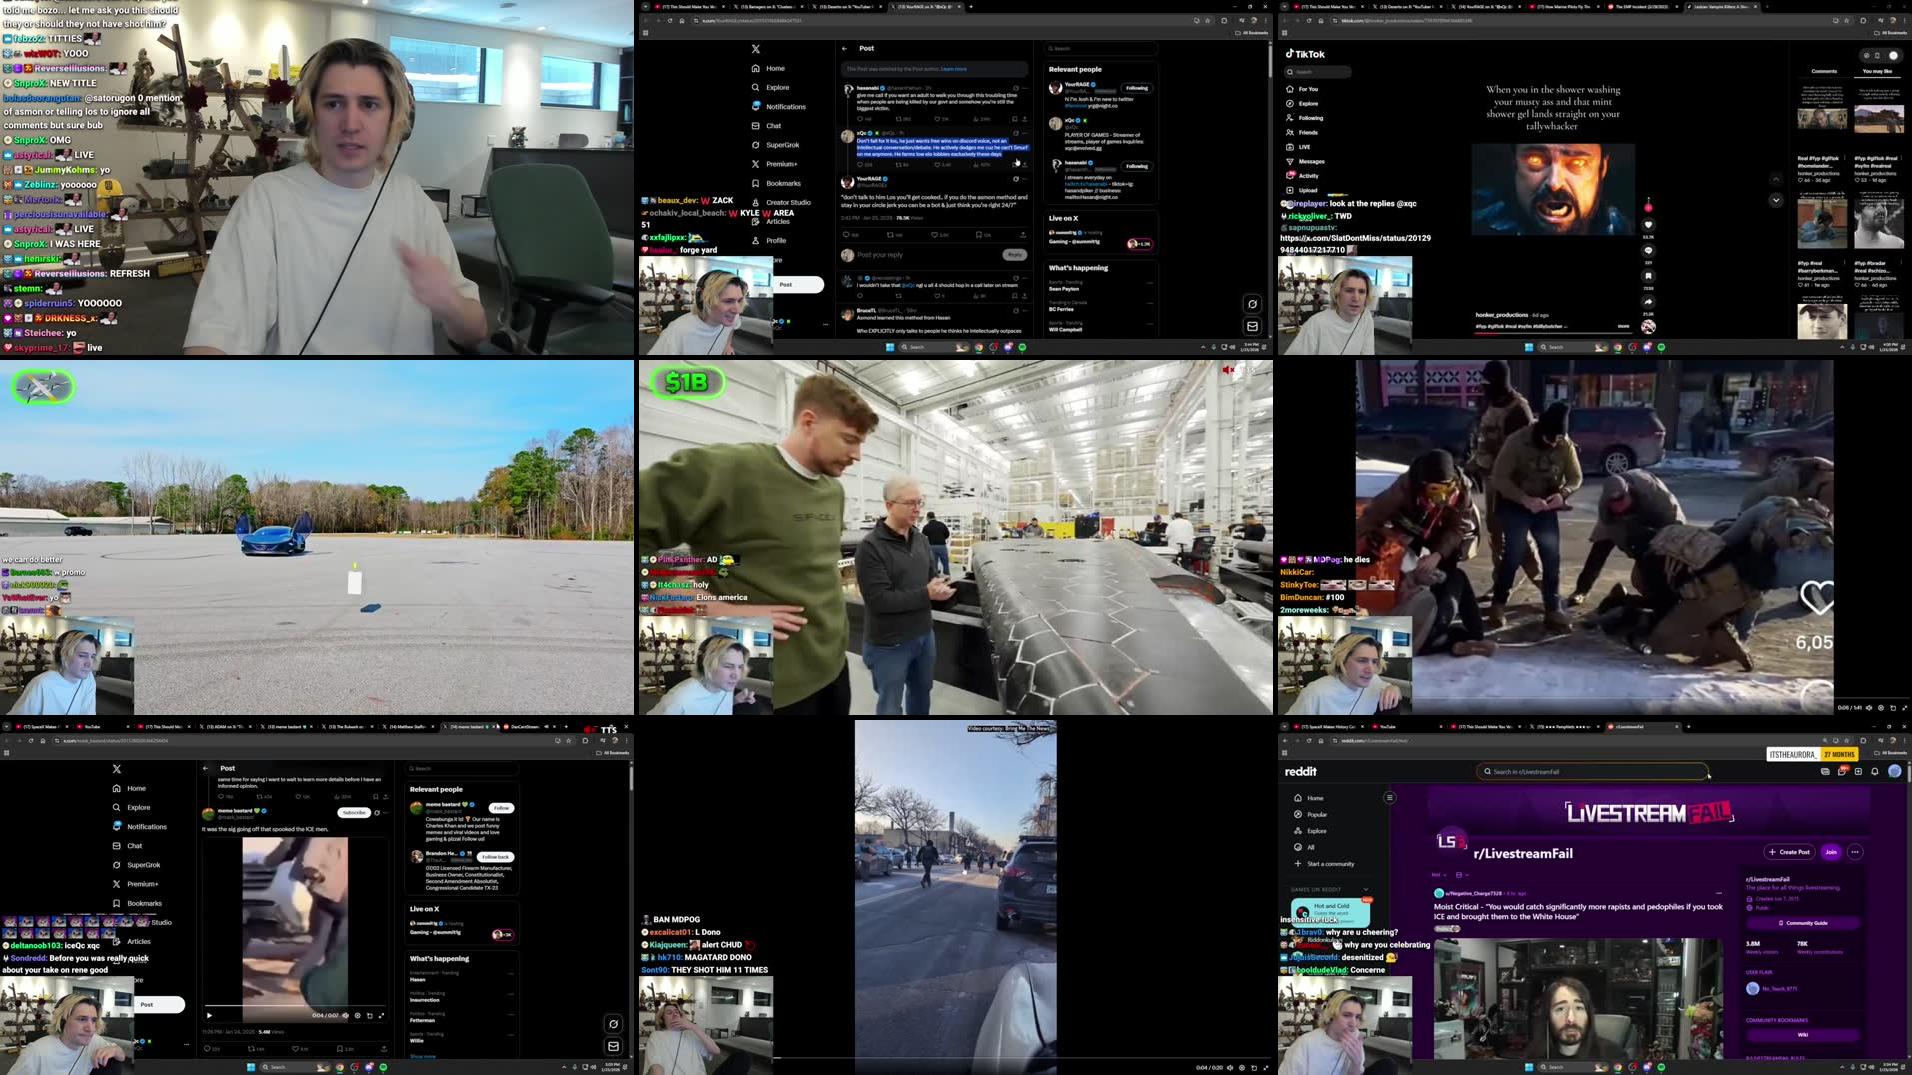
Task: Bookmark the TikTok video to favorites
Action: (1648, 276)
